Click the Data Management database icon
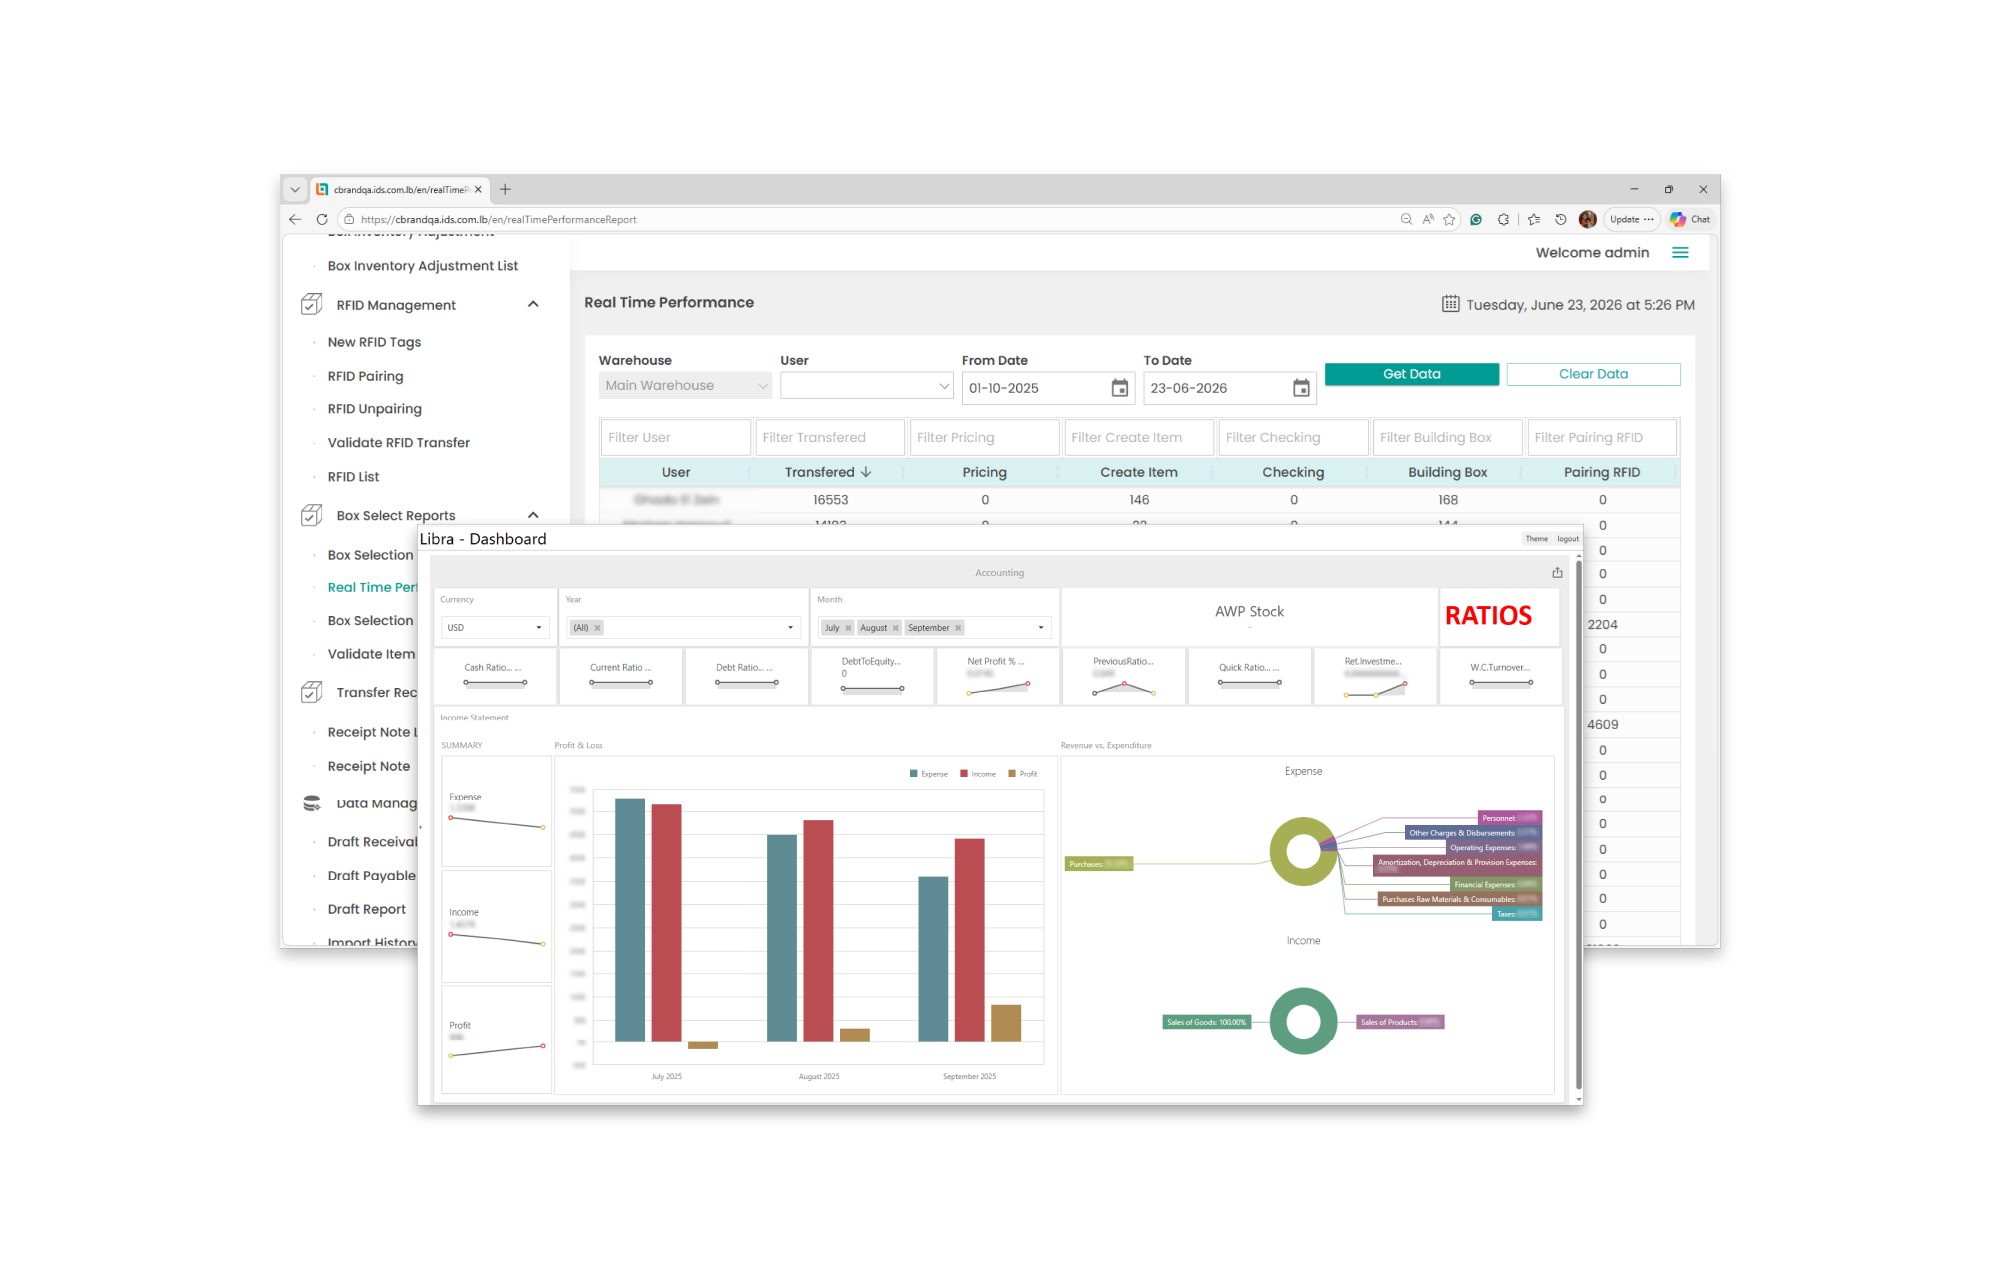Screen dimensions: 2001x1281 pos(312,803)
